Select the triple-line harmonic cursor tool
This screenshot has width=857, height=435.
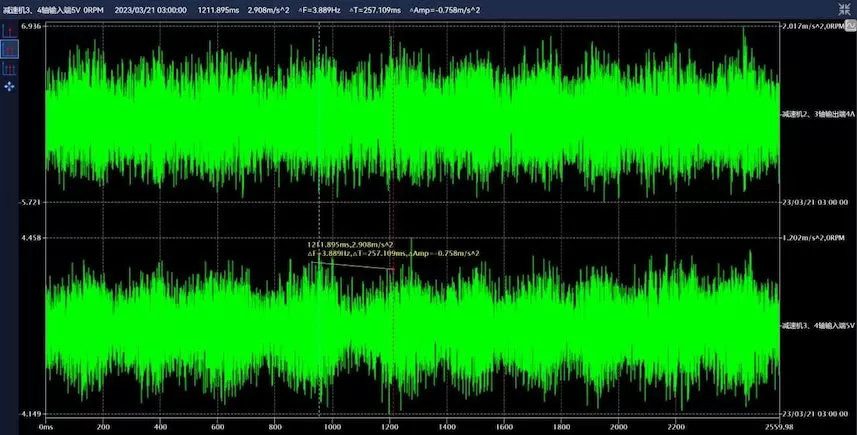pos(10,68)
